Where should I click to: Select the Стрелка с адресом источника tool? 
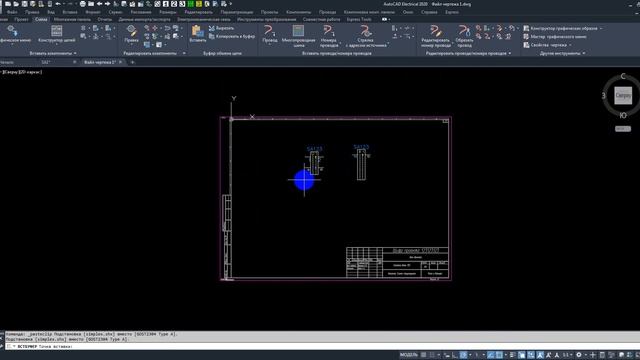(x=366, y=36)
